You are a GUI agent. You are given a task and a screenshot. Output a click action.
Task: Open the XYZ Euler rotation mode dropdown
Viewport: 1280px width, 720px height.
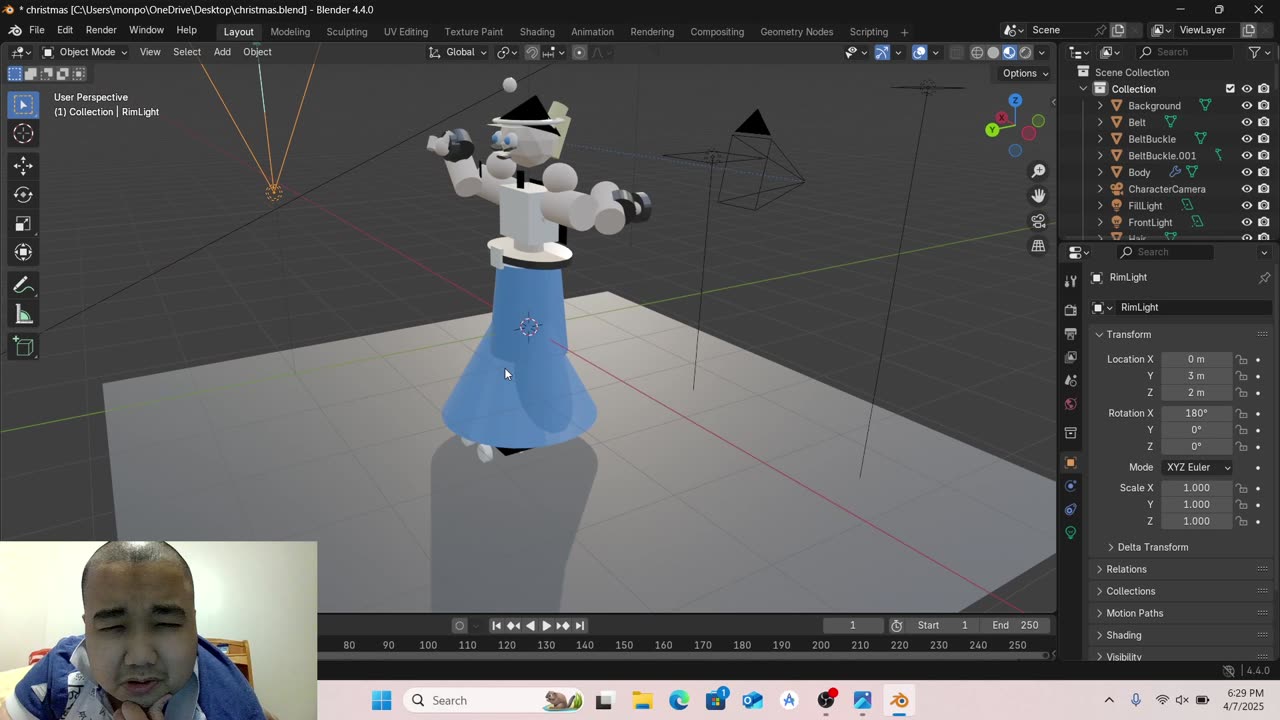tap(1196, 467)
